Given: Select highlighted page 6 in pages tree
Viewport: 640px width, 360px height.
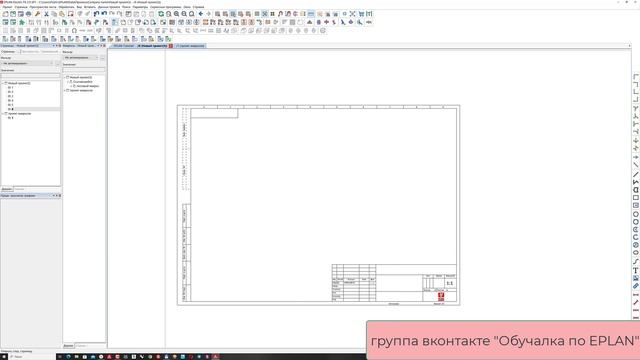Looking at the screenshot, I should pos(11,109).
